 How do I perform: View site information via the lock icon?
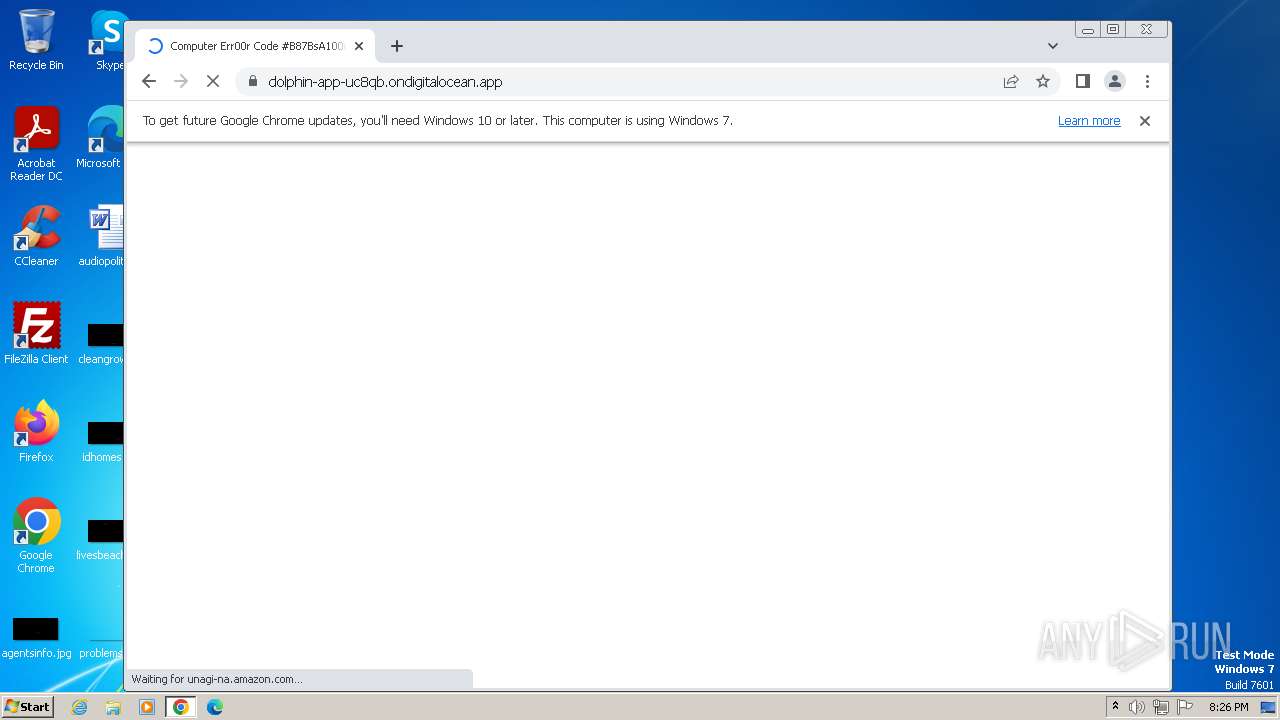point(252,82)
